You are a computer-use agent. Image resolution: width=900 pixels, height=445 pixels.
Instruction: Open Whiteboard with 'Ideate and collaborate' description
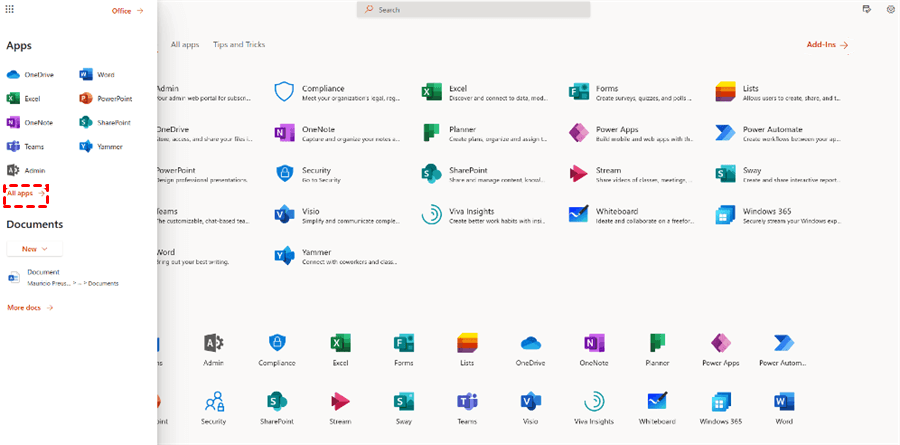pos(631,215)
